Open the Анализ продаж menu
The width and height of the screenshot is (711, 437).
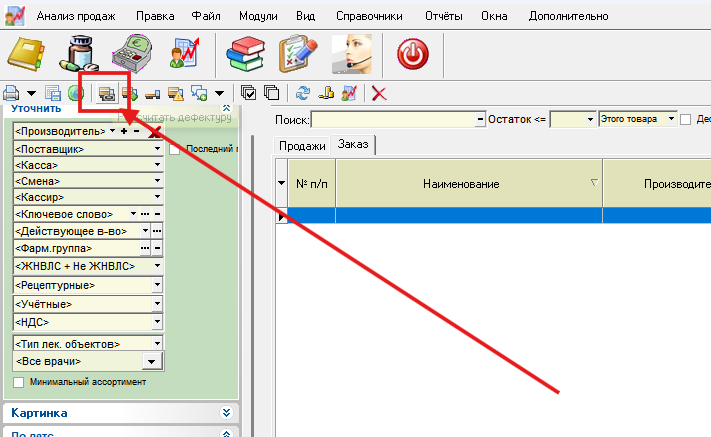[x=76, y=16]
